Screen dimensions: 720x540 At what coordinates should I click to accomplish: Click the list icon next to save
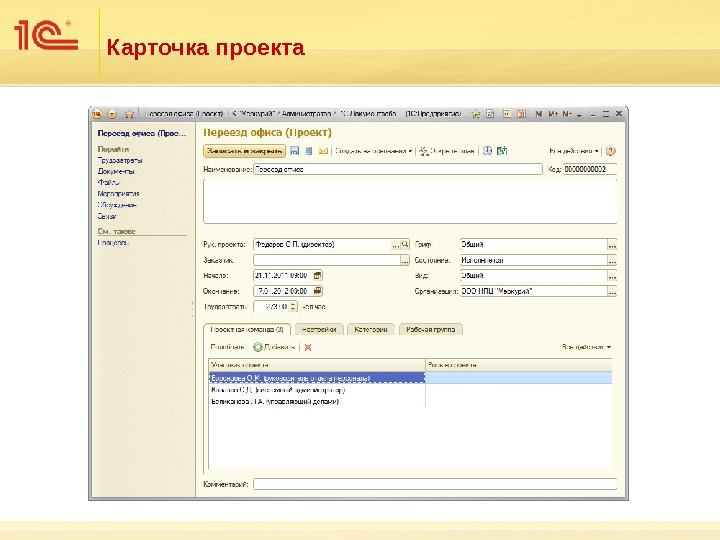pyautogui.click(x=309, y=151)
